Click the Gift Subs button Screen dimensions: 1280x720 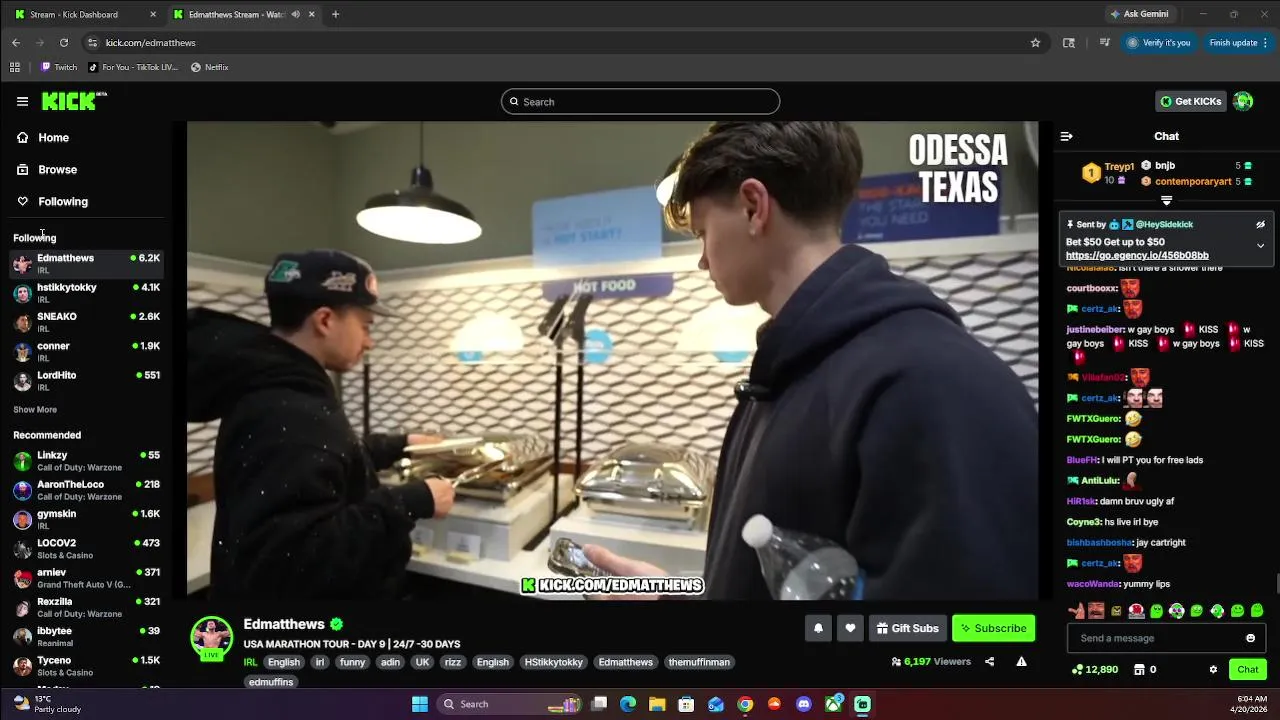[907, 628]
